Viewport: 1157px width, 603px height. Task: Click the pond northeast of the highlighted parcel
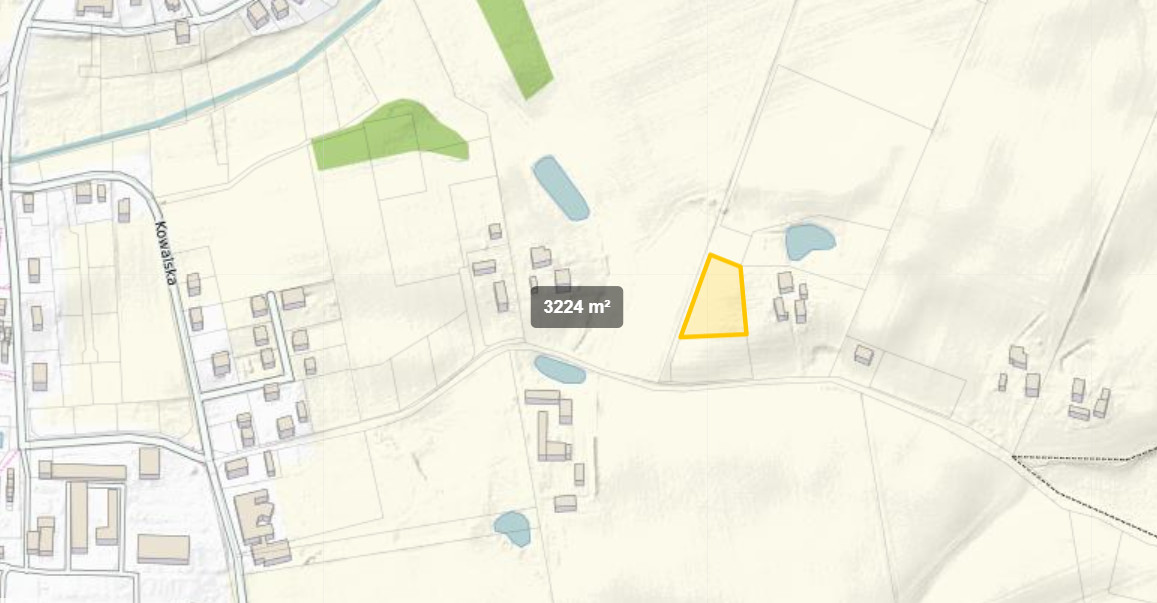pyautogui.click(x=809, y=241)
